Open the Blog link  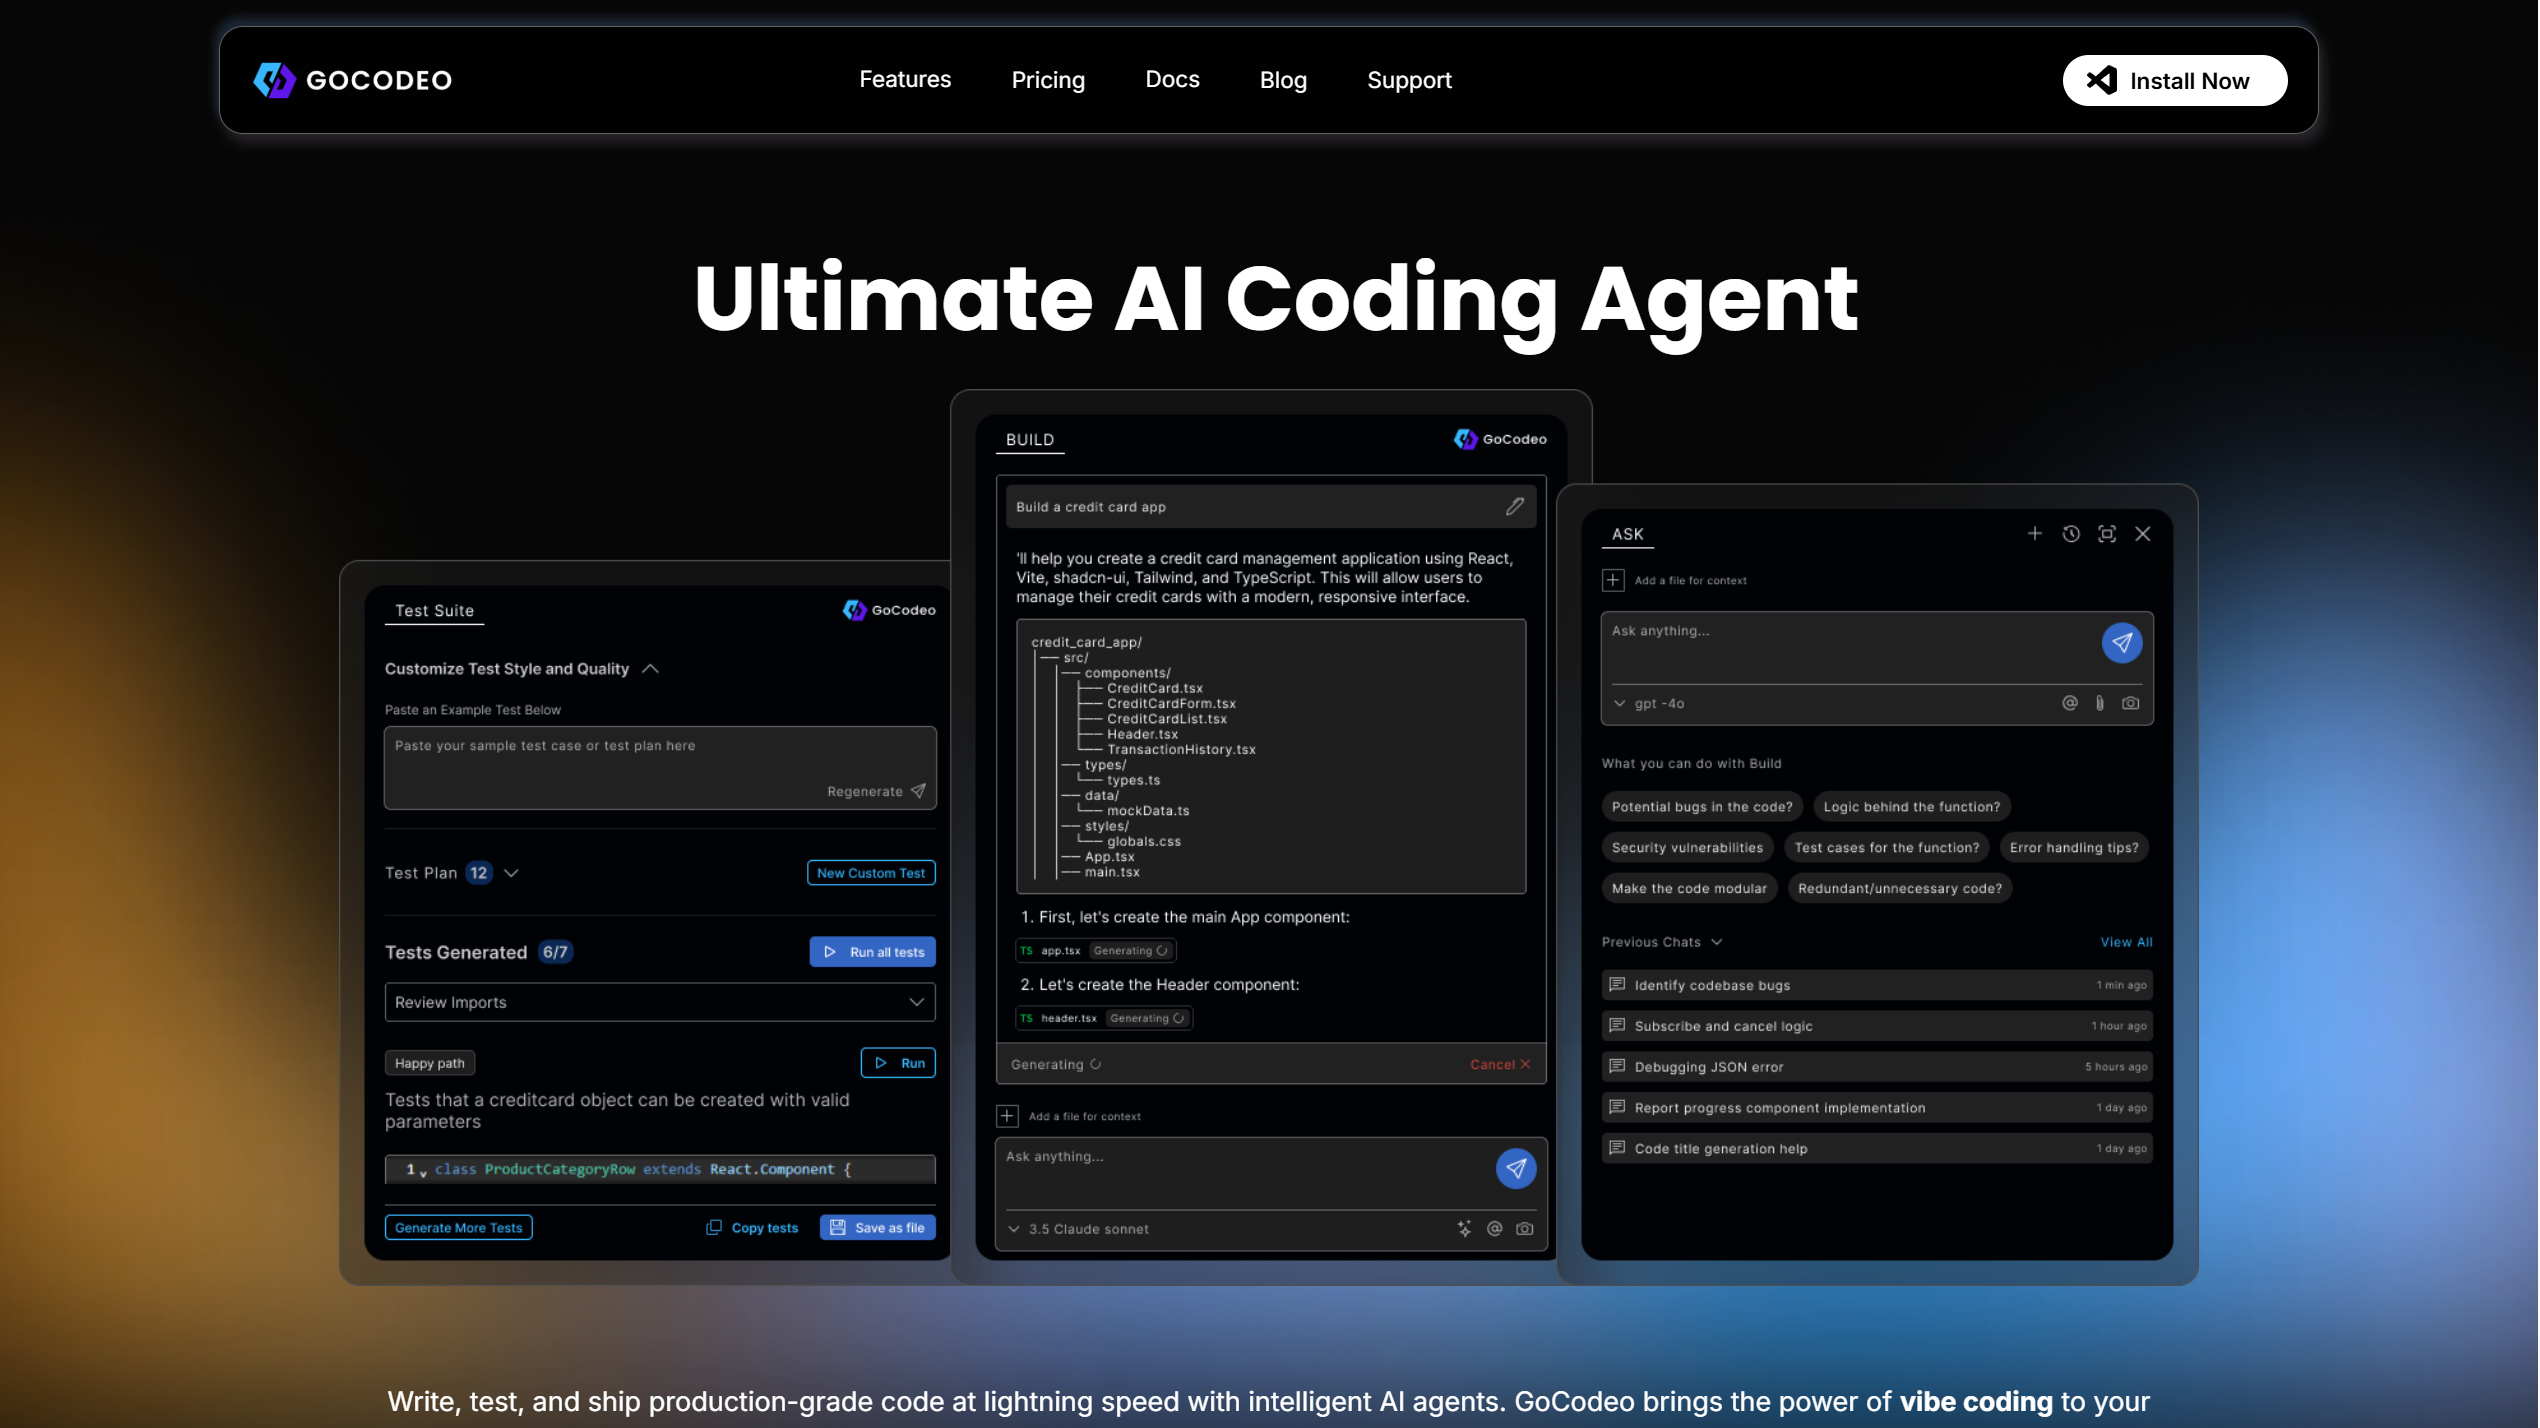[x=1283, y=80]
